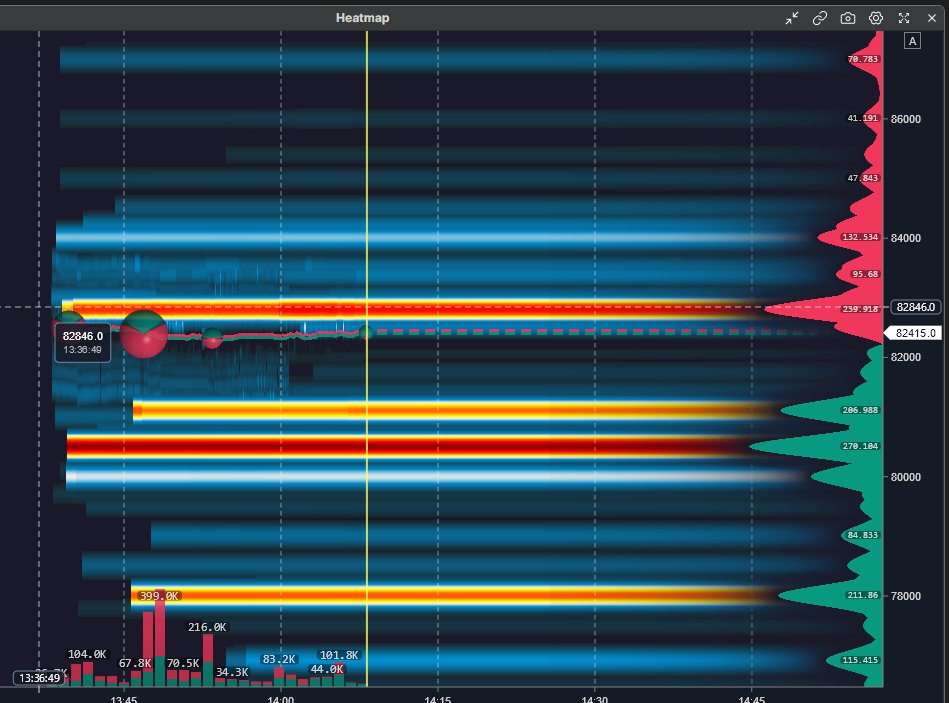The width and height of the screenshot is (949, 703).
Task: Select the 95.68 ask depth value
Action: click(865, 275)
